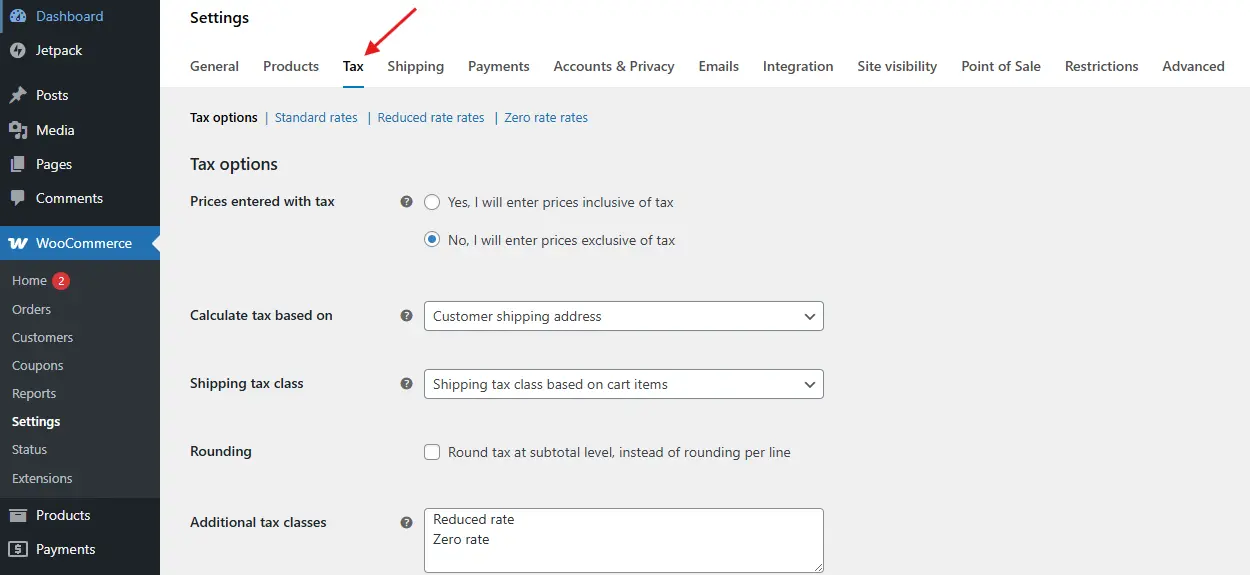This screenshot has height=575, width=1250.
Task: Open the Settings submenu item
Action: point(36,421)
